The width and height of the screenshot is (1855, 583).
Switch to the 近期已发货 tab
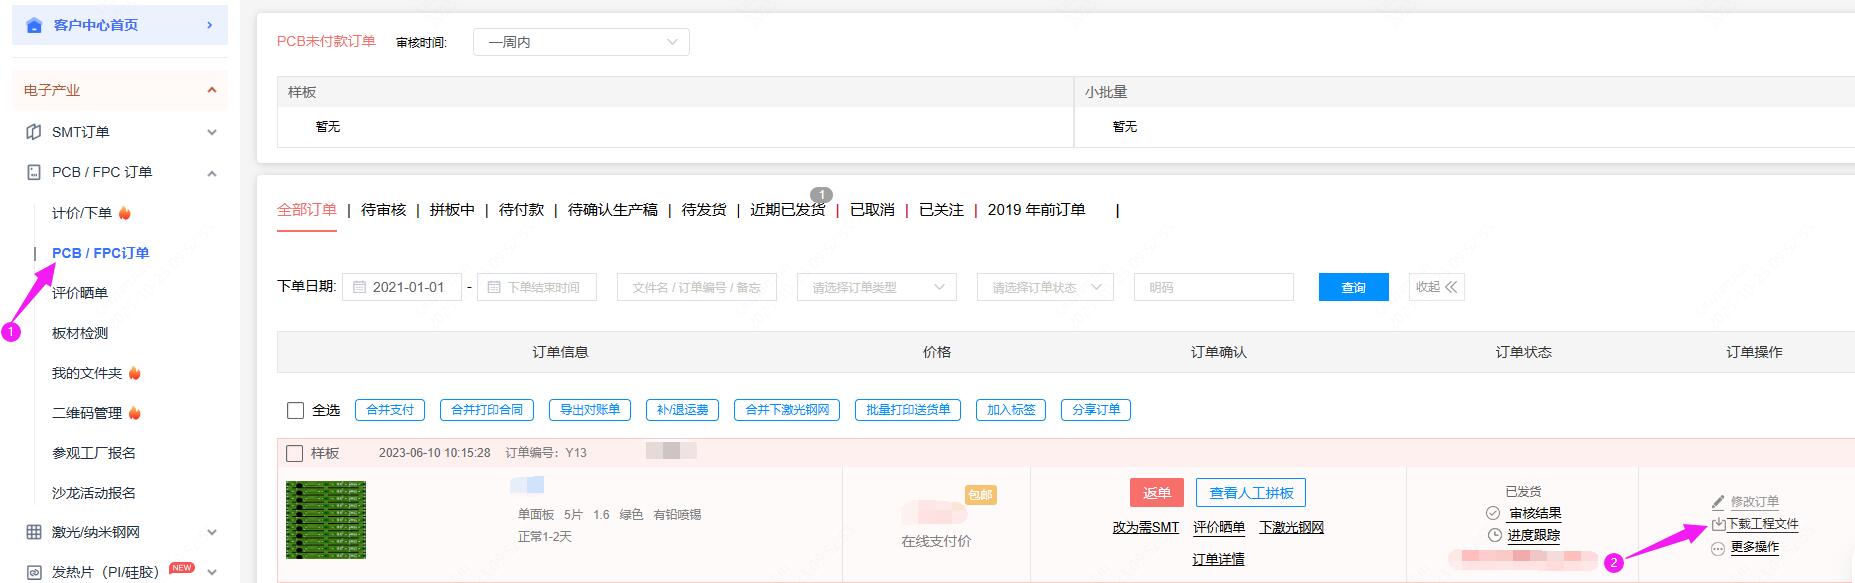click(x=787, y=210)
